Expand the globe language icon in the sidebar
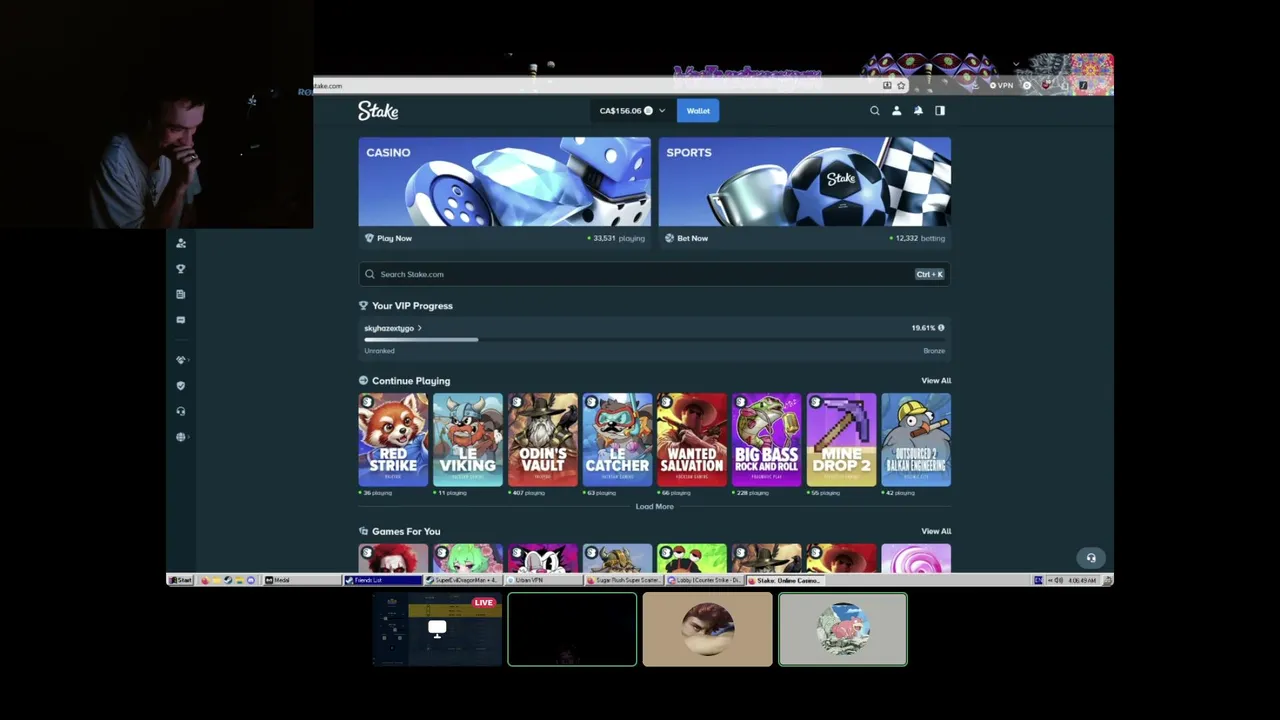This screenshot has height=720, width=1280. pos(181,437)
